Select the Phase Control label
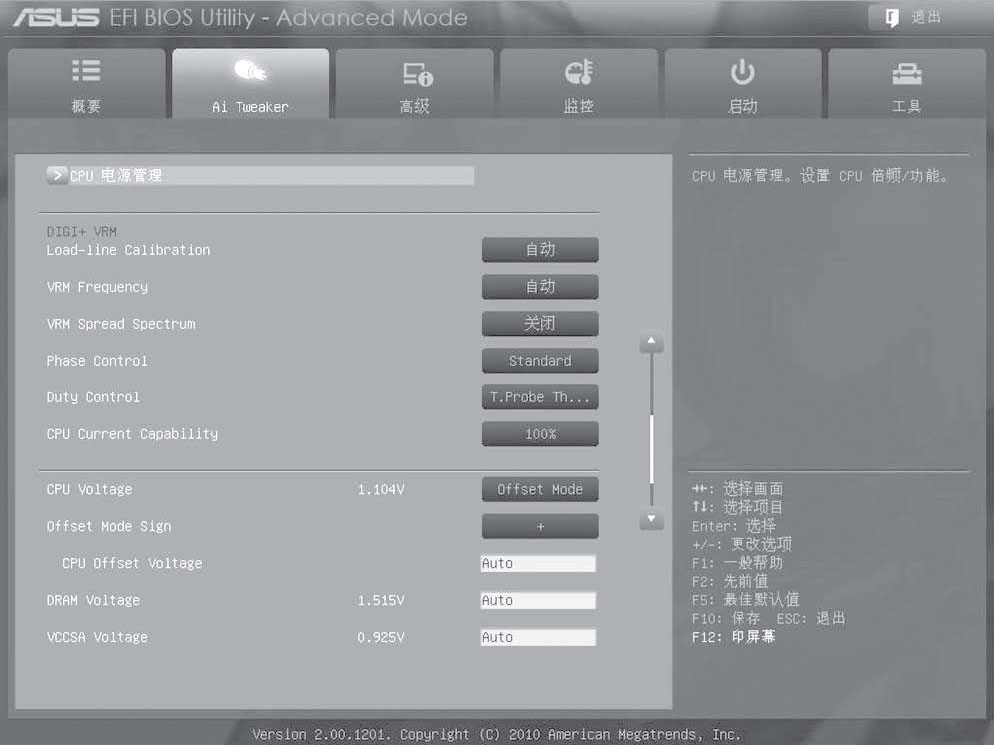This screenshot has width=994, height=745. point(97,361)
